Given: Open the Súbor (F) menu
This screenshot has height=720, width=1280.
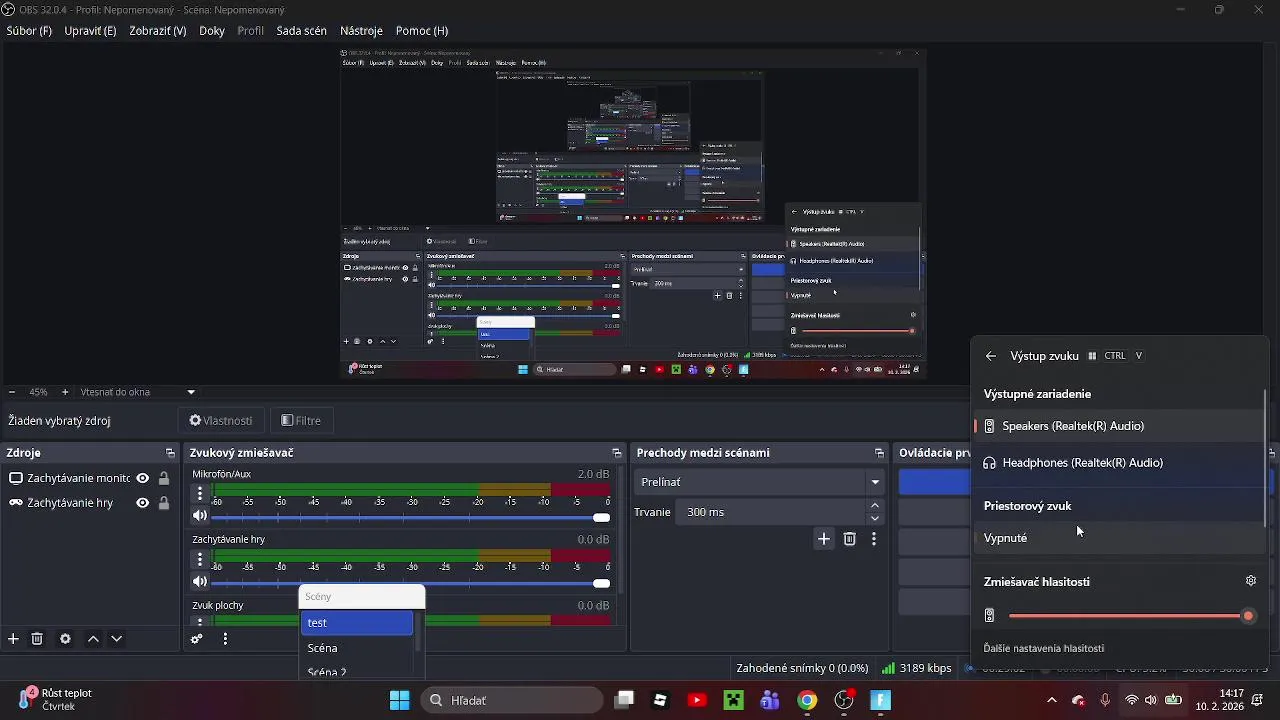Looking at the screenshot, I should tap(29, 31).
